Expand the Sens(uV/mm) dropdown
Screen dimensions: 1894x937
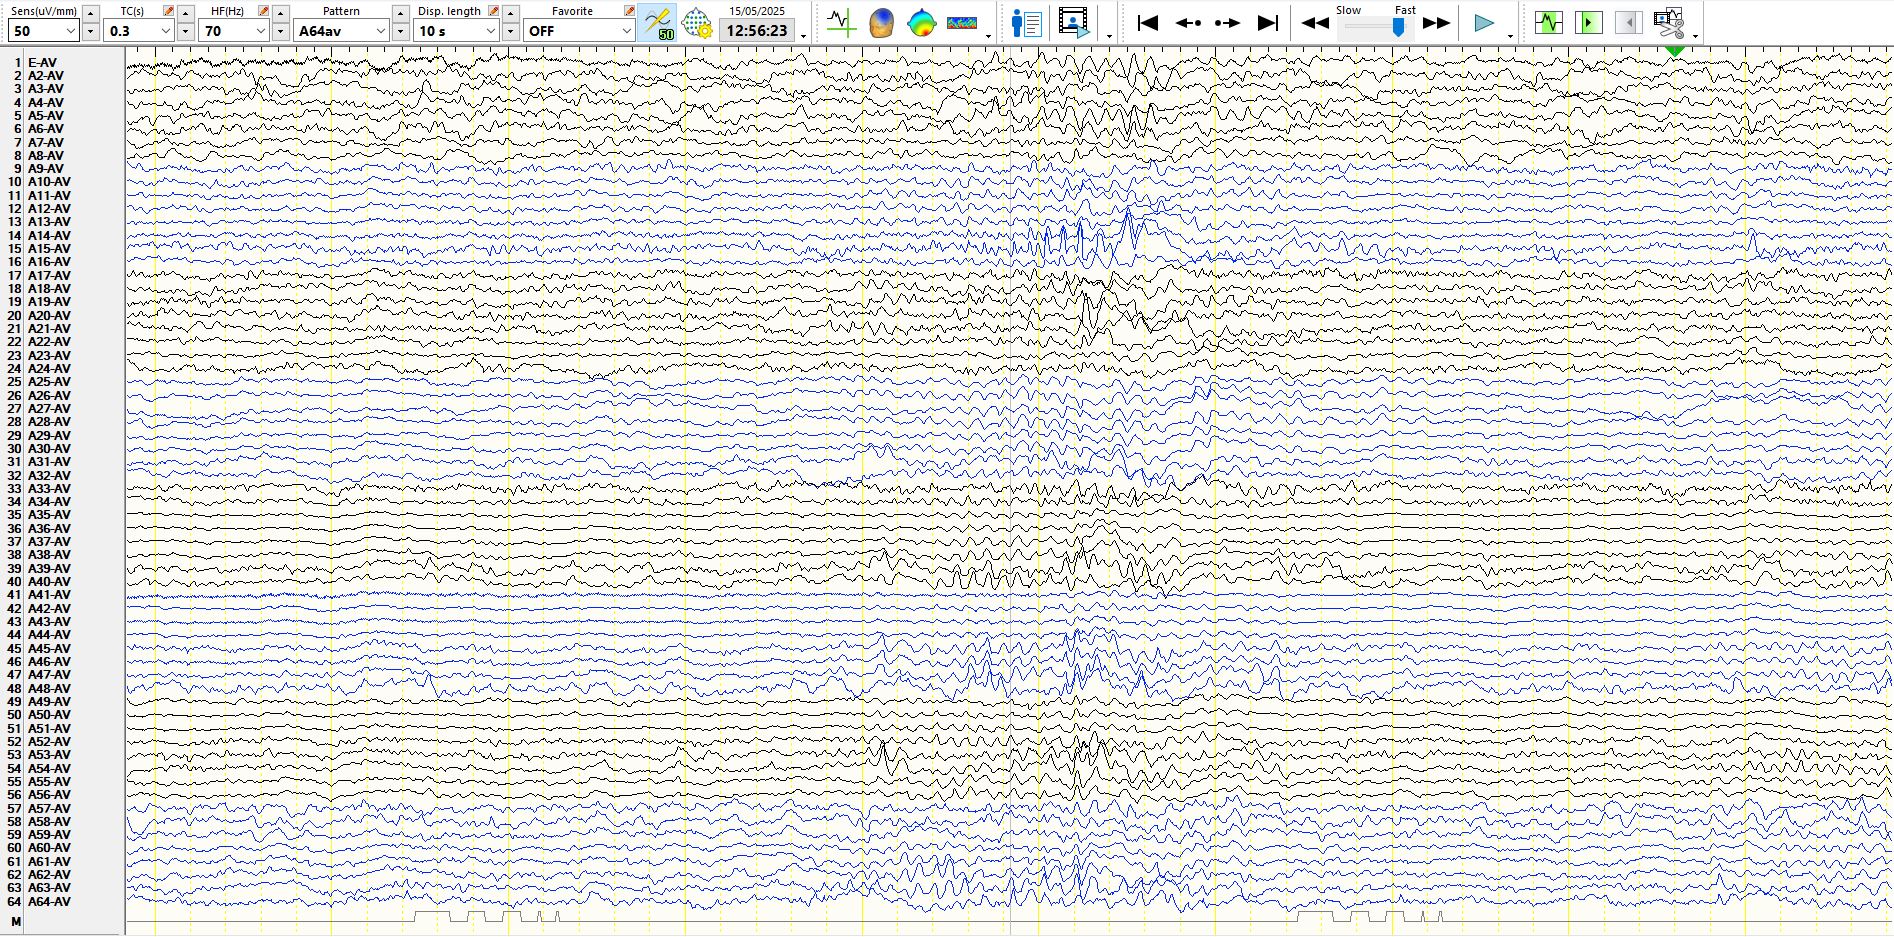click(x=70, y=31)
